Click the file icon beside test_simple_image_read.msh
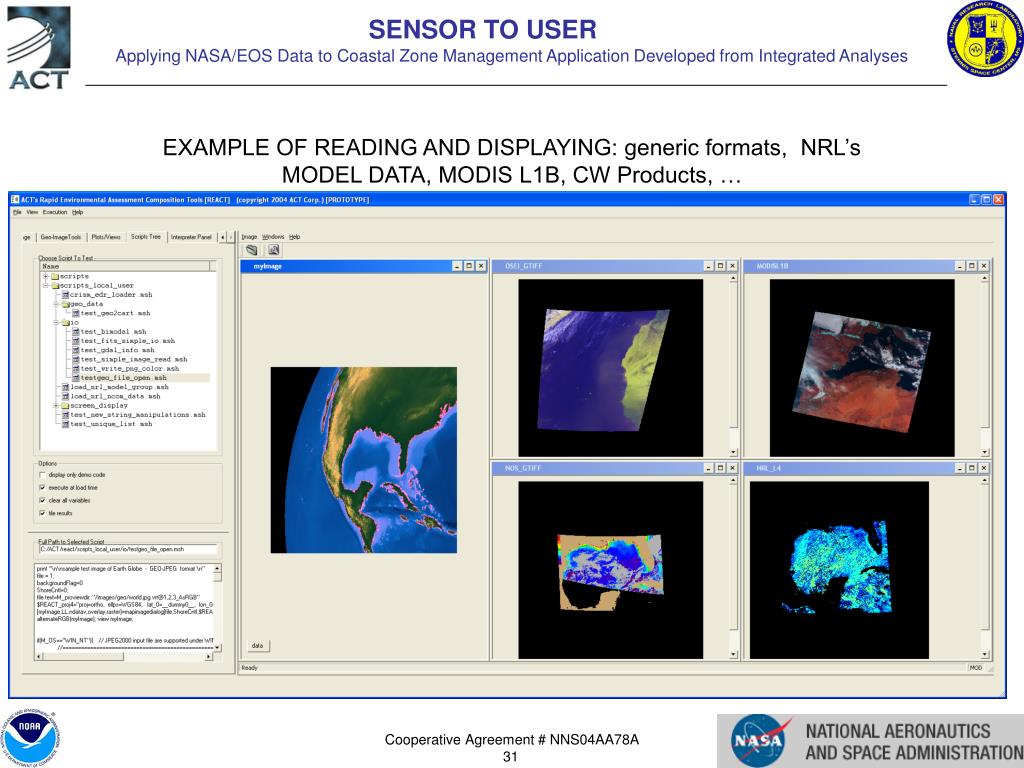1024x768 pixels. pyautogui.click(x=76, y=359)
